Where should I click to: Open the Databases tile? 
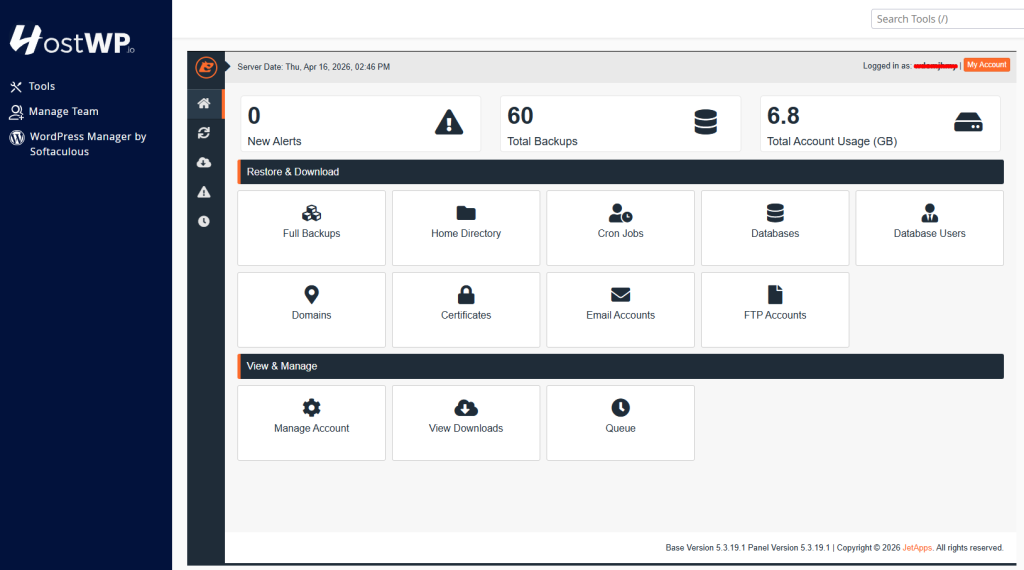pos(775,228)
